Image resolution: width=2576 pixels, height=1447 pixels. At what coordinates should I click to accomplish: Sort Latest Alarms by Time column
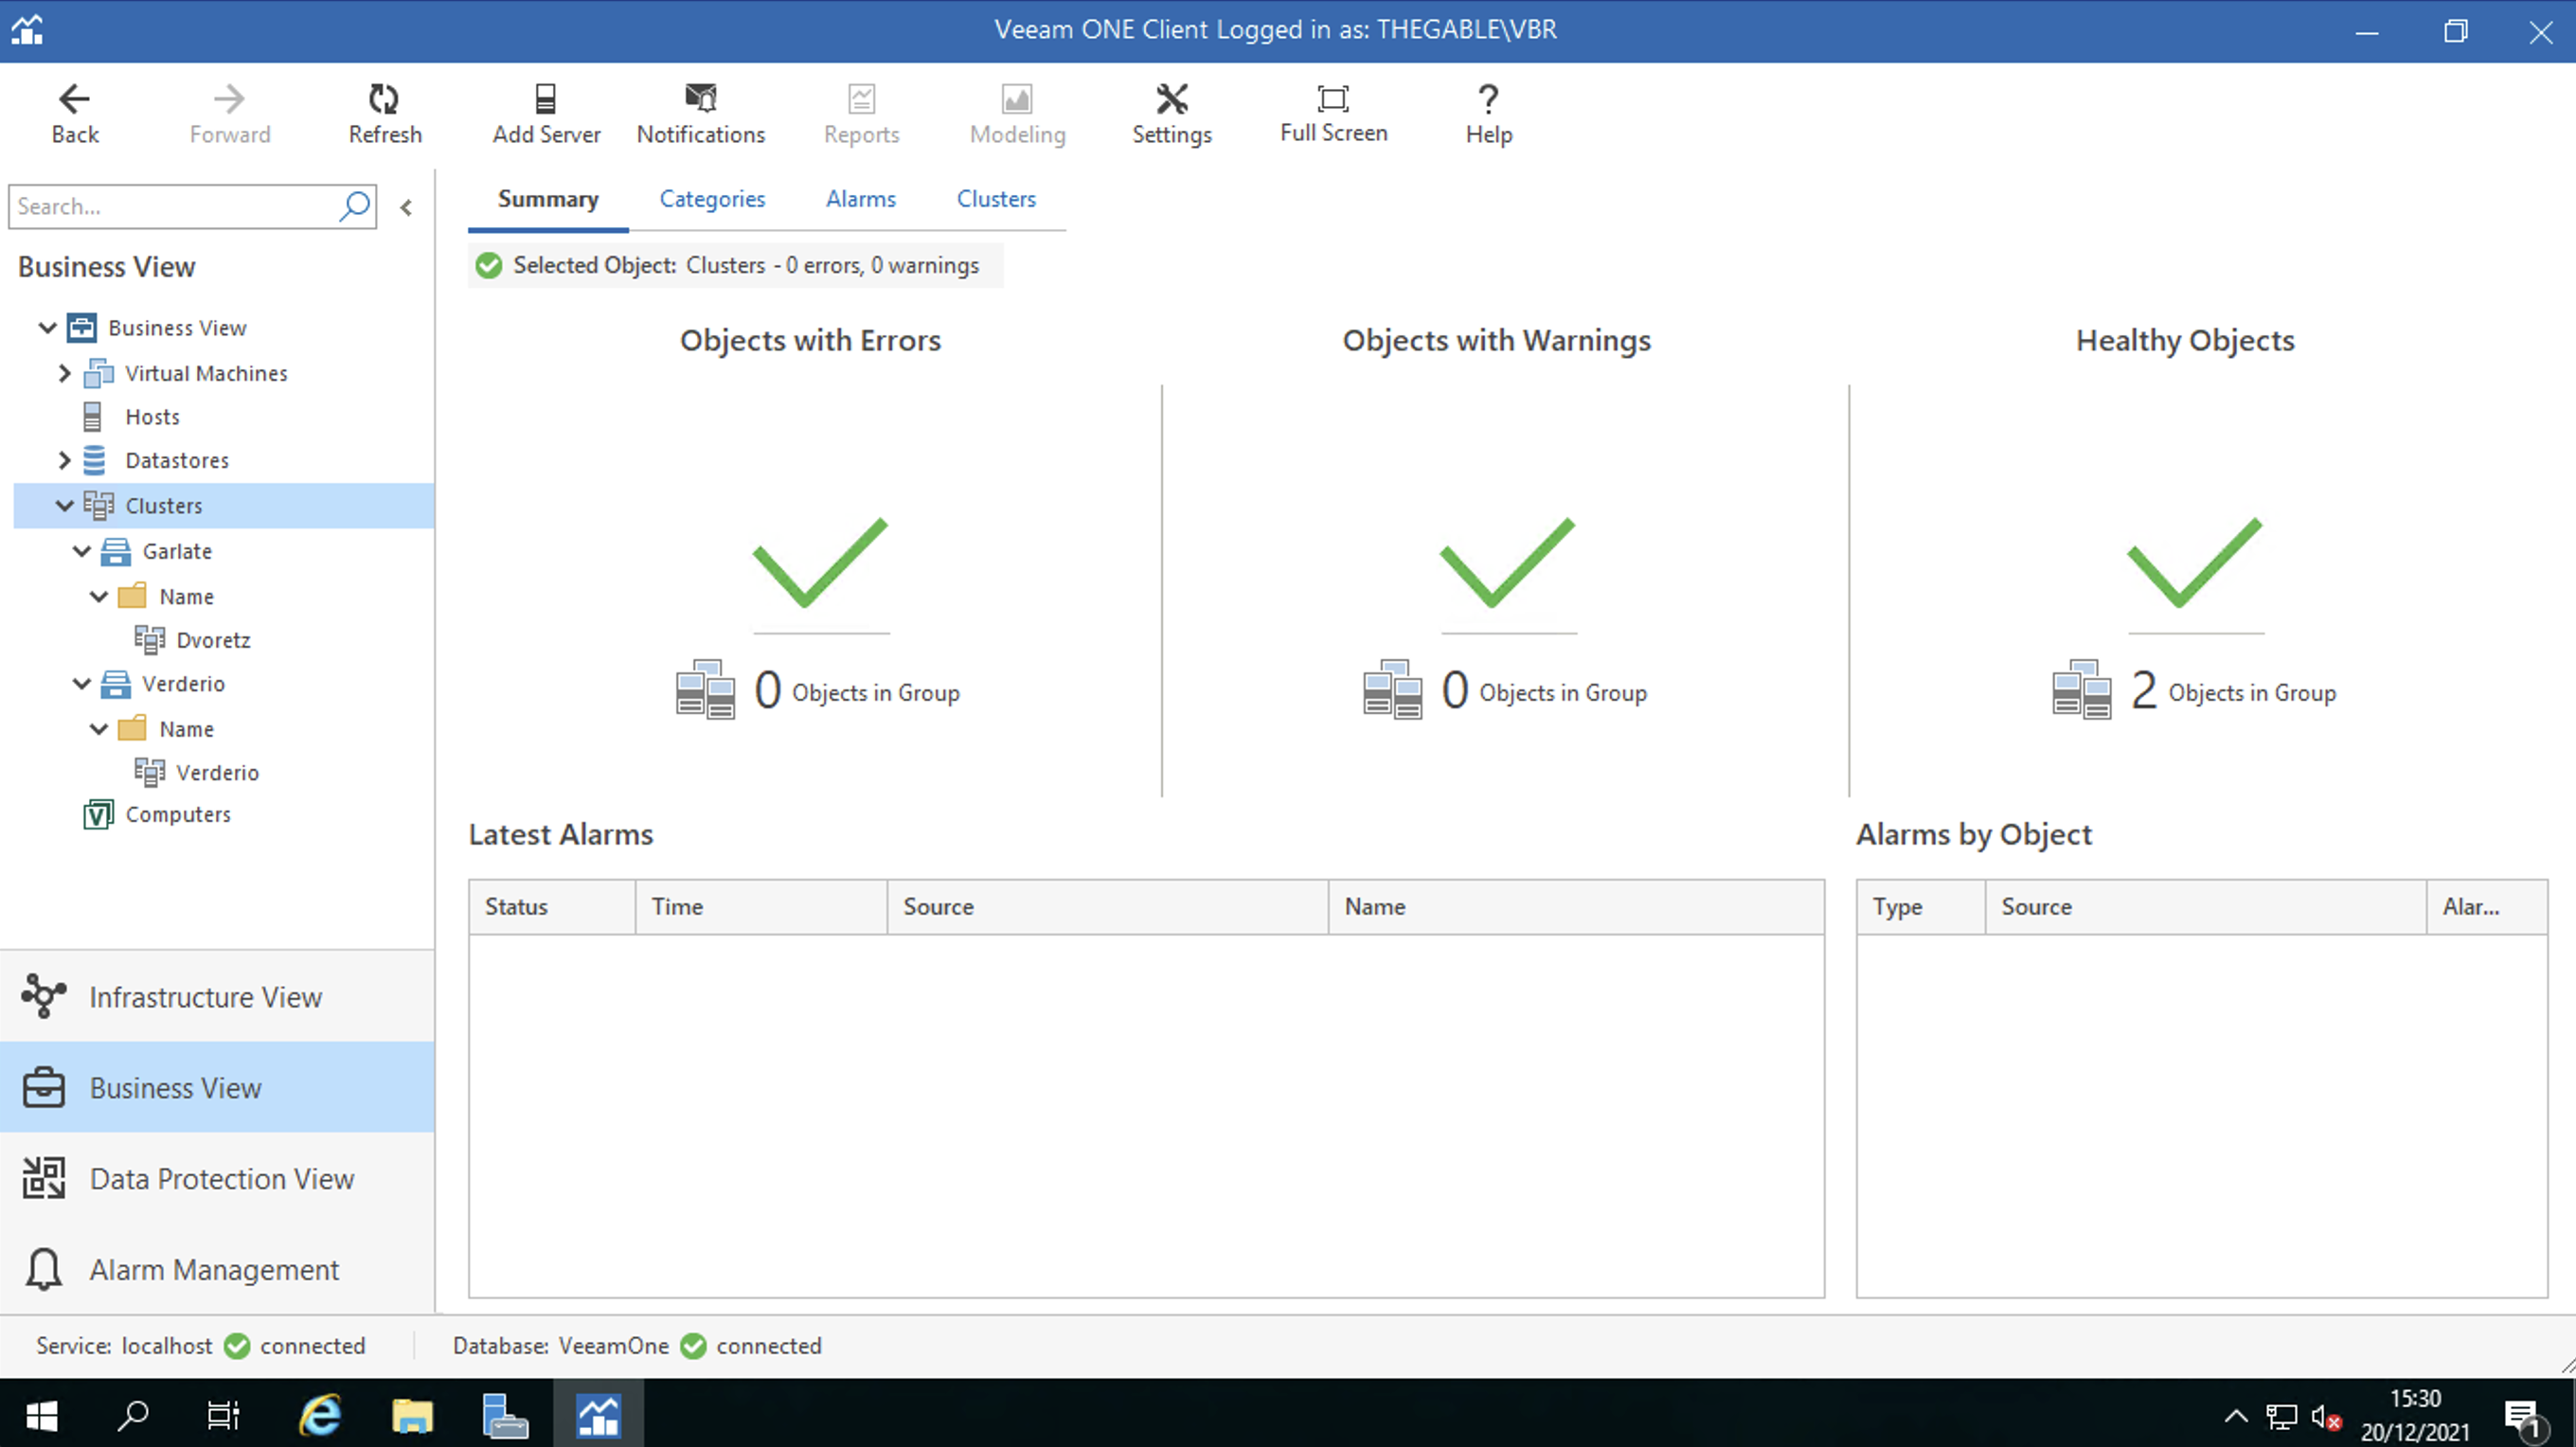pos(761,907)
